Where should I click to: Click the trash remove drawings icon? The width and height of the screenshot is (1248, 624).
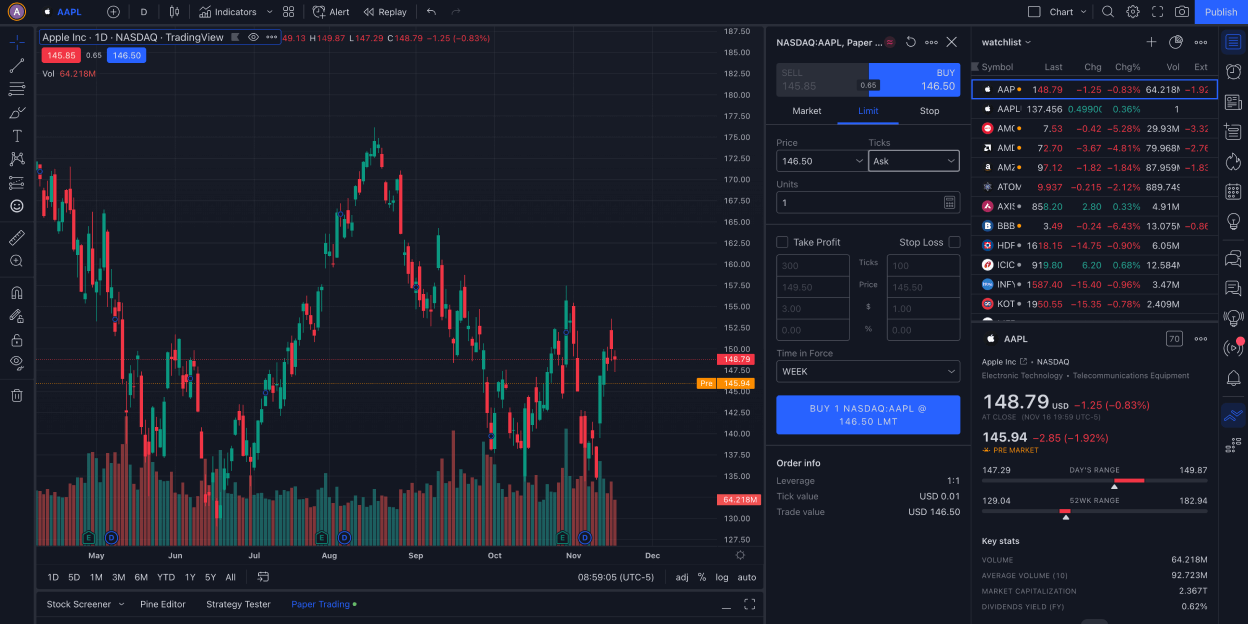coord(17,395)
